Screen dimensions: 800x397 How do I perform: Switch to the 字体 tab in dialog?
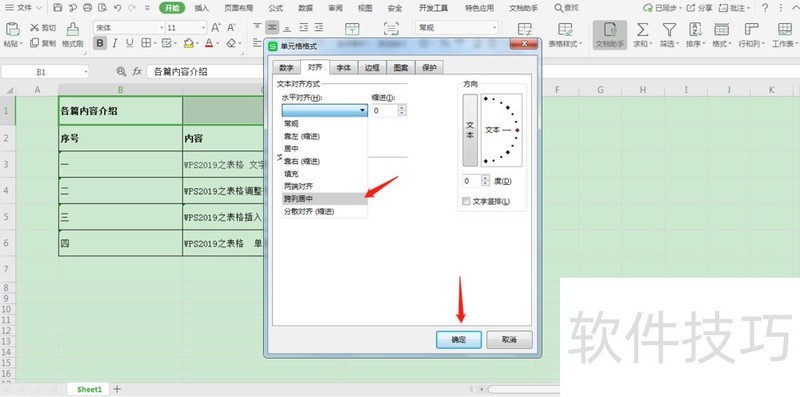click(x=344, y=68)
